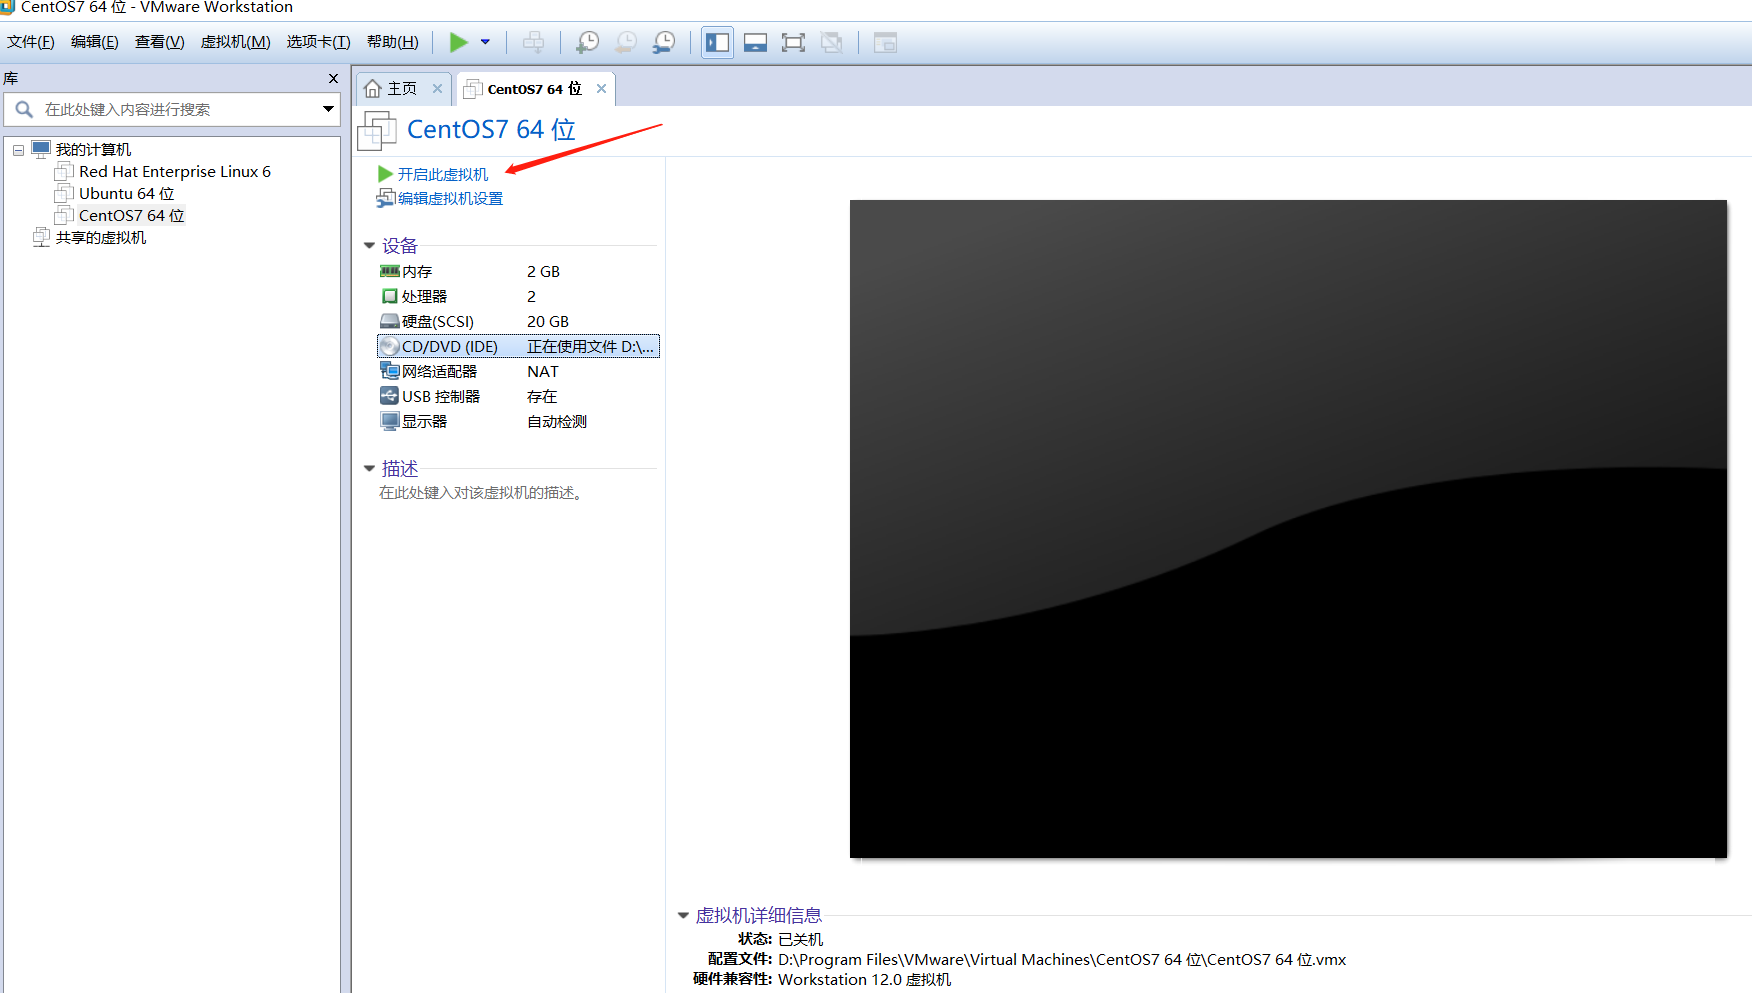Enter full screen mode icon
Image resolution: width=1752 pixels, height=993 pixels.
tap(794, 42)
